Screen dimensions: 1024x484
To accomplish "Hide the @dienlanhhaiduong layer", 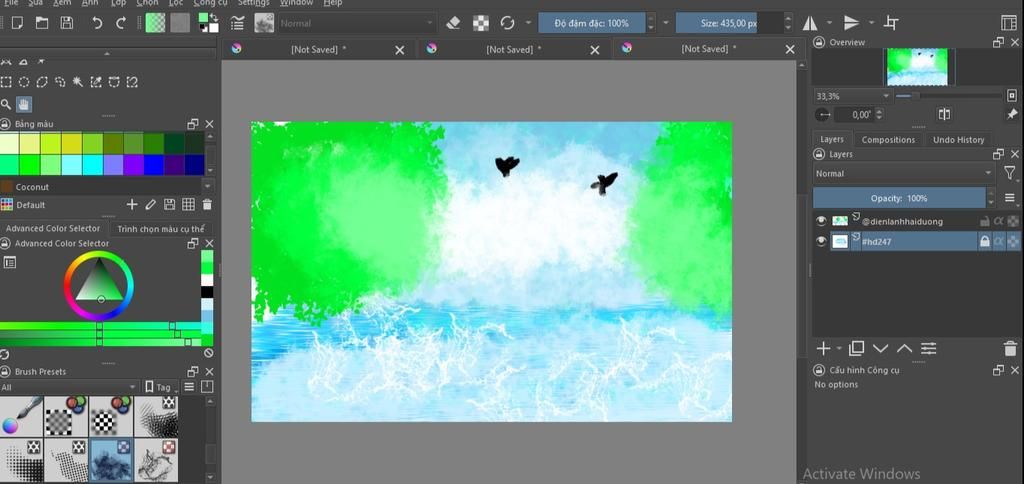I will 822,221.
